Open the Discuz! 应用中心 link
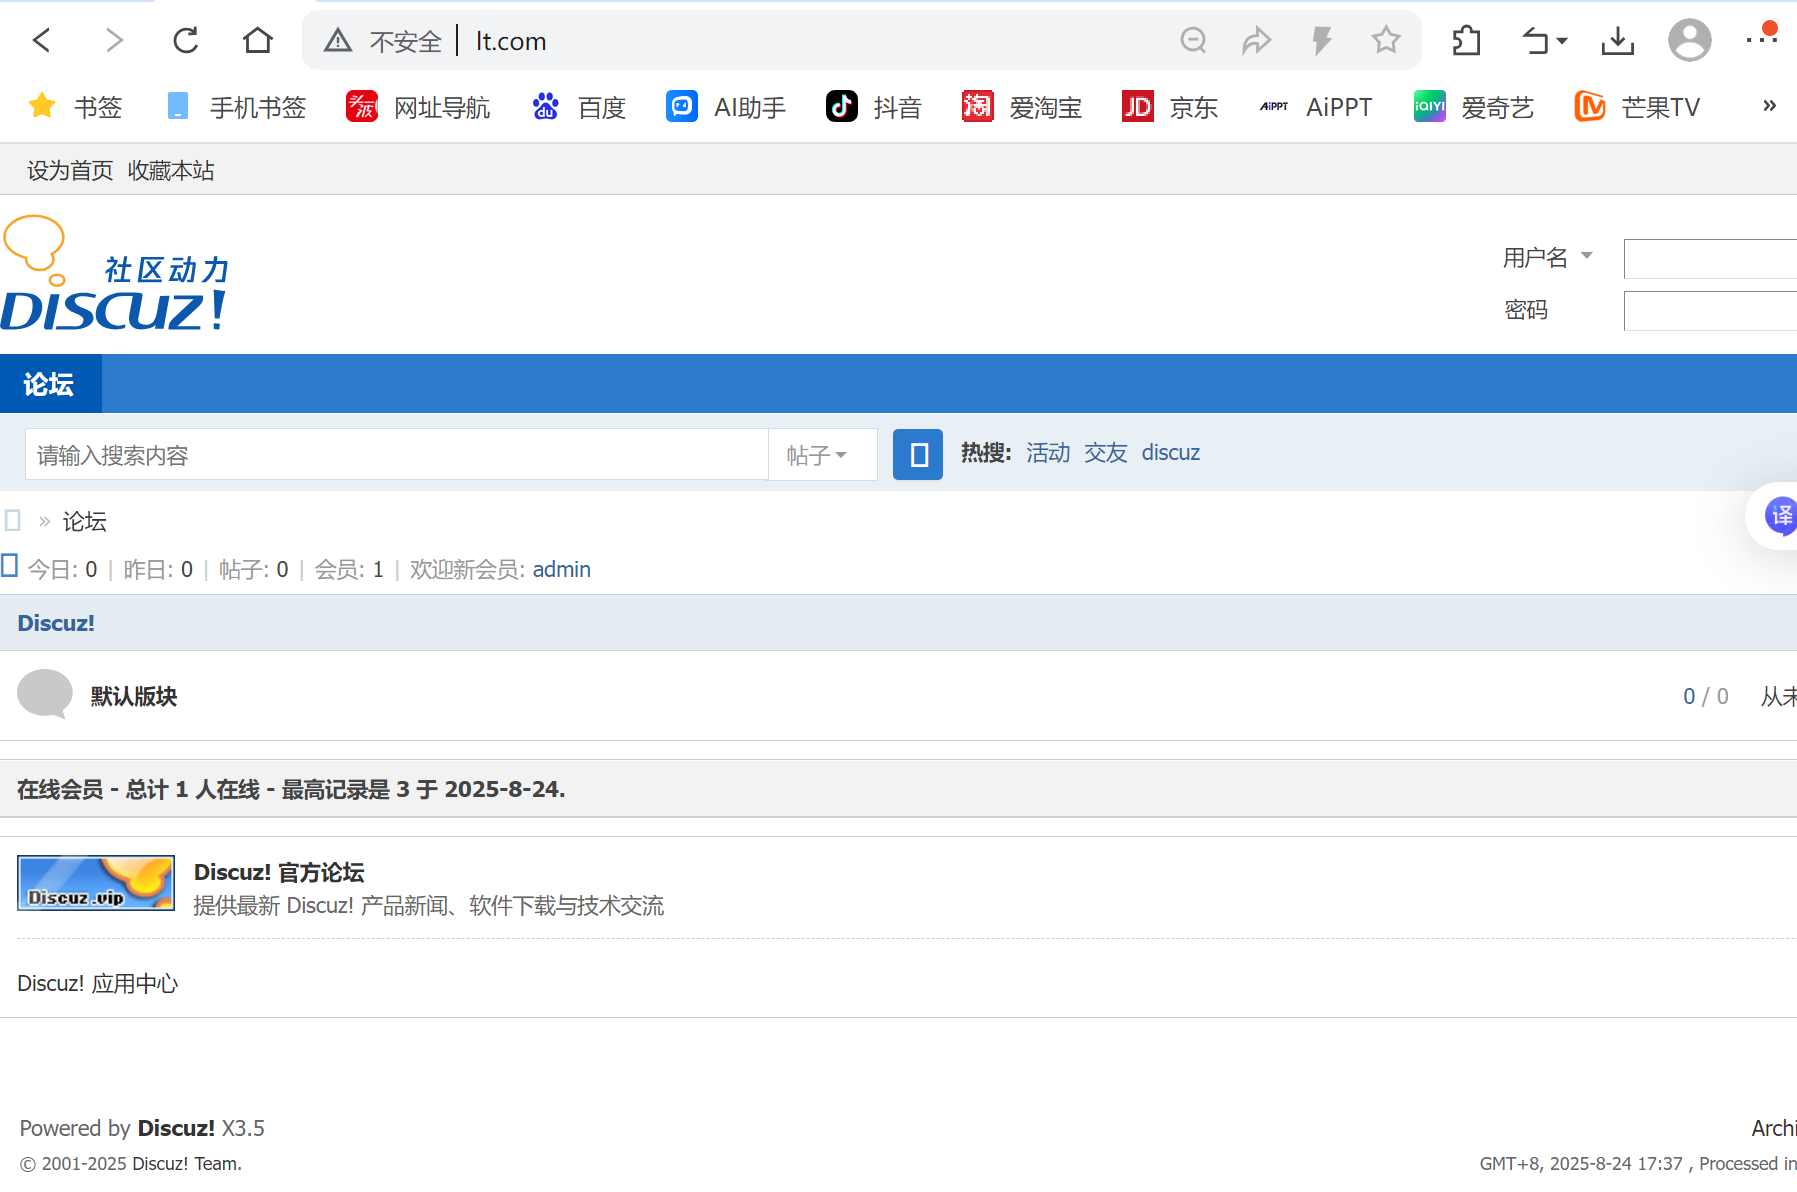1797x1192 pixels. pos(98,983)
